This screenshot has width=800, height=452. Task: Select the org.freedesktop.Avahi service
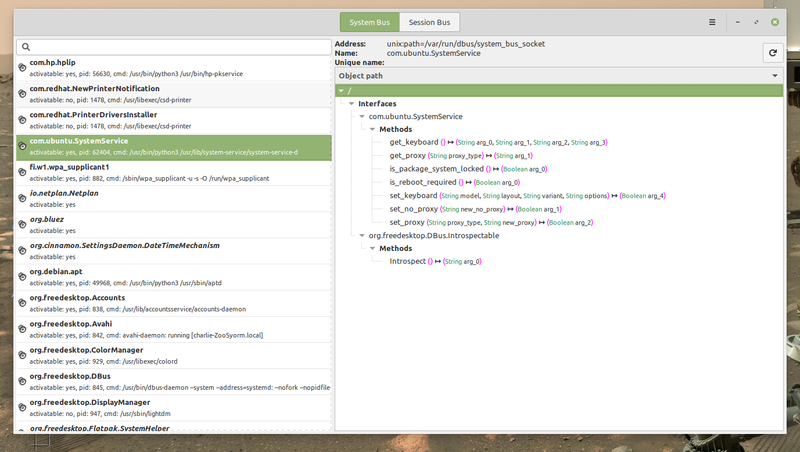[173, 329]
